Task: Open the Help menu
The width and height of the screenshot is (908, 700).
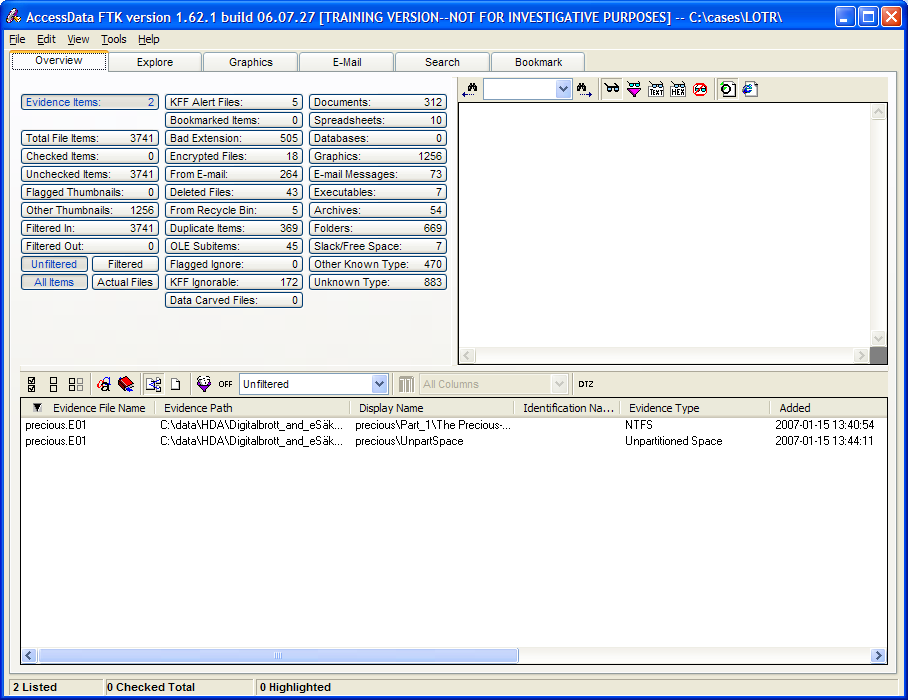Action: point(149,39)
